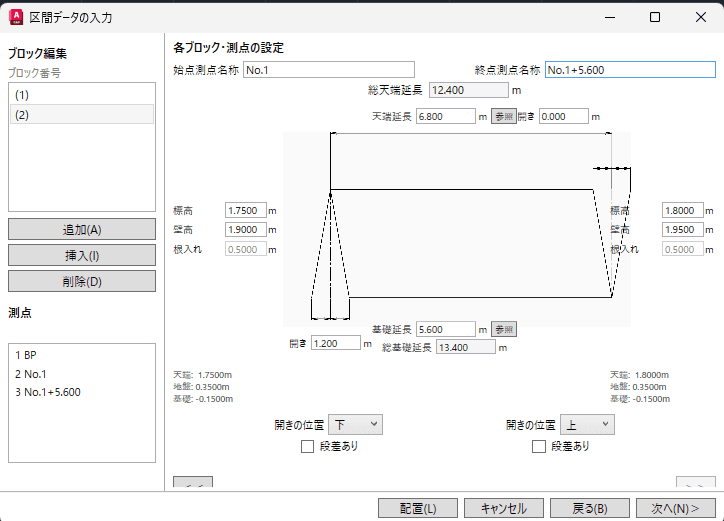This screenshot has width=724, height=521.
Task: Edit the 基礎延長 5.600 field
Action: coord(446,329)
